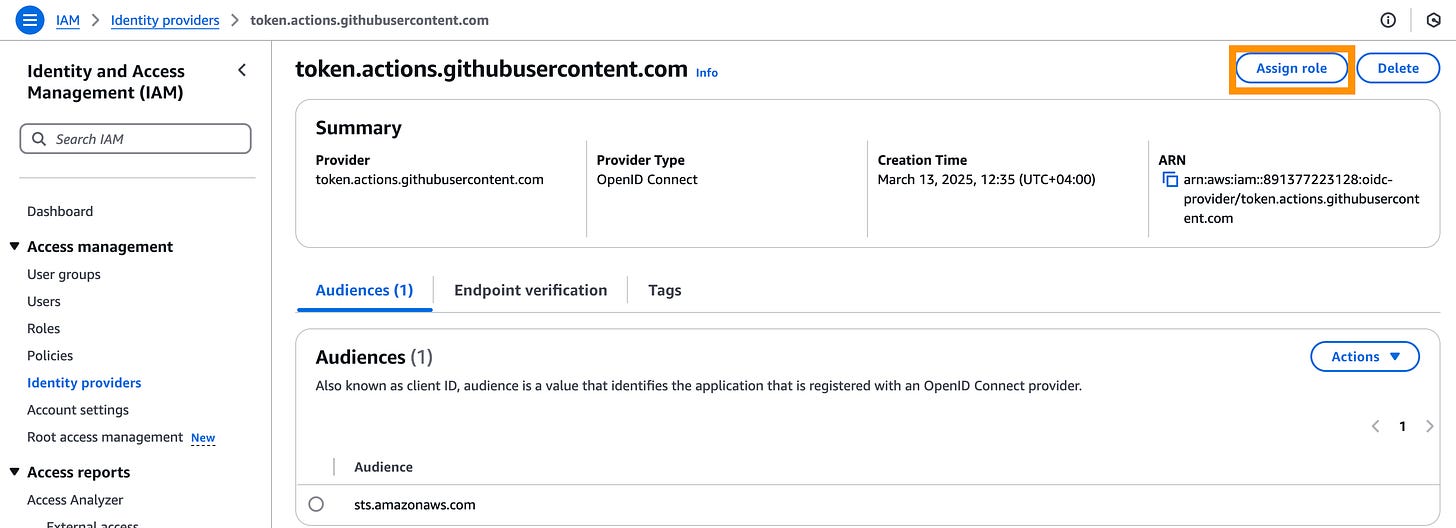
Task: Click the Delete button
Action: click(1398, 68)
